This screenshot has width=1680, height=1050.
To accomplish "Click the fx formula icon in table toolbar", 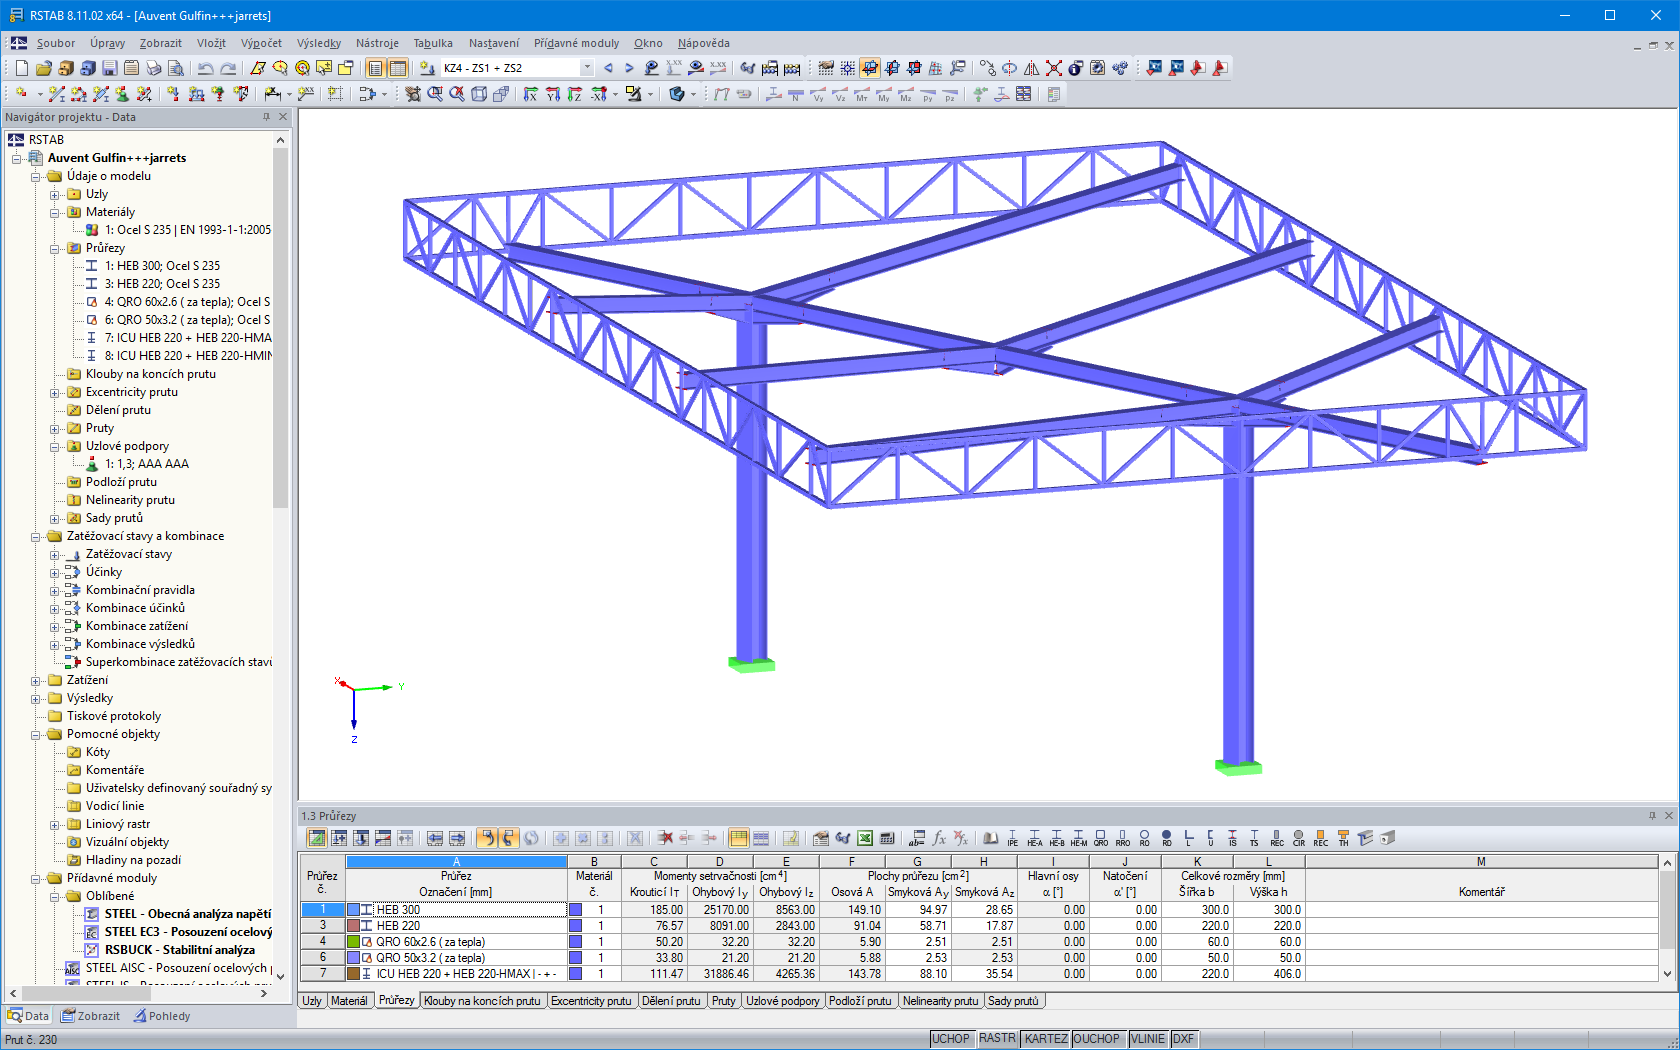I will coord(939,838).
